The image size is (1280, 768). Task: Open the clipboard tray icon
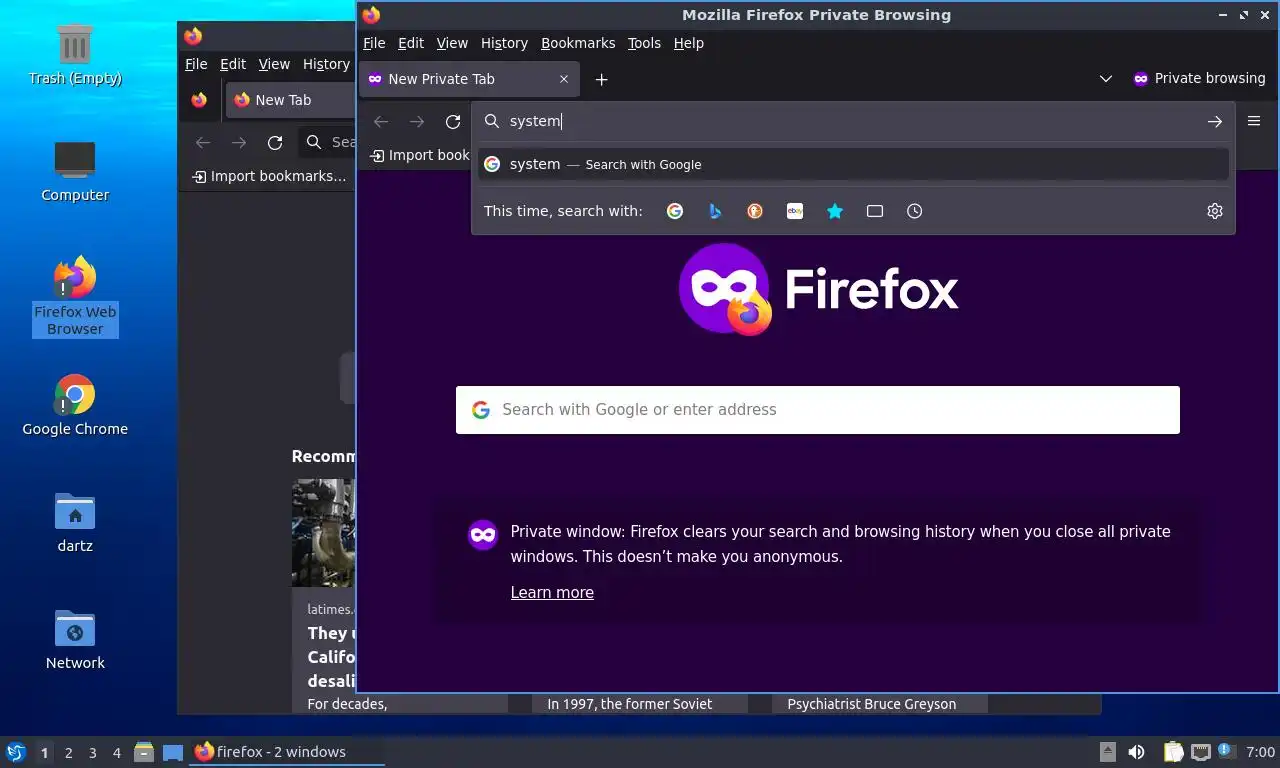(x=1173, y=752)
